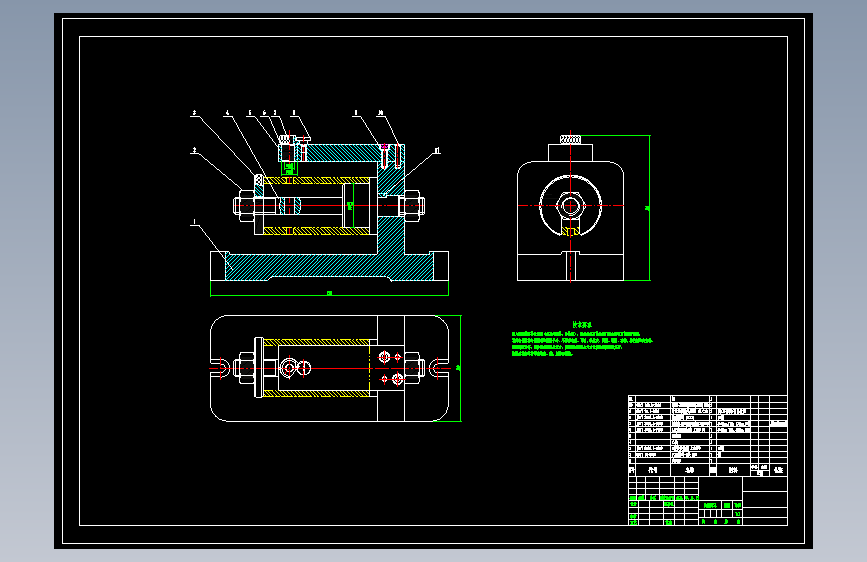This screenshot has width=867, height=562.
Task: Click the green technical requirements text block
Action: pos(582,340)
